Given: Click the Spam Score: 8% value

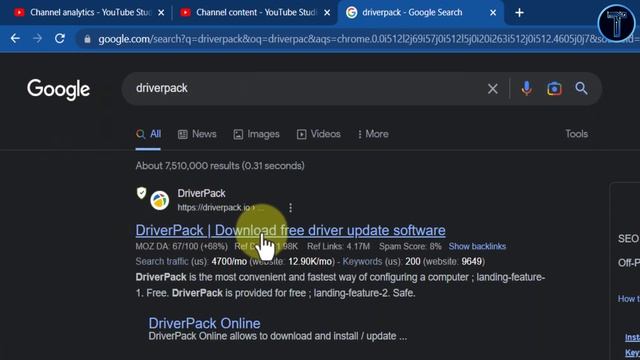Looking at the screenshot, I should tap(410, 246).
